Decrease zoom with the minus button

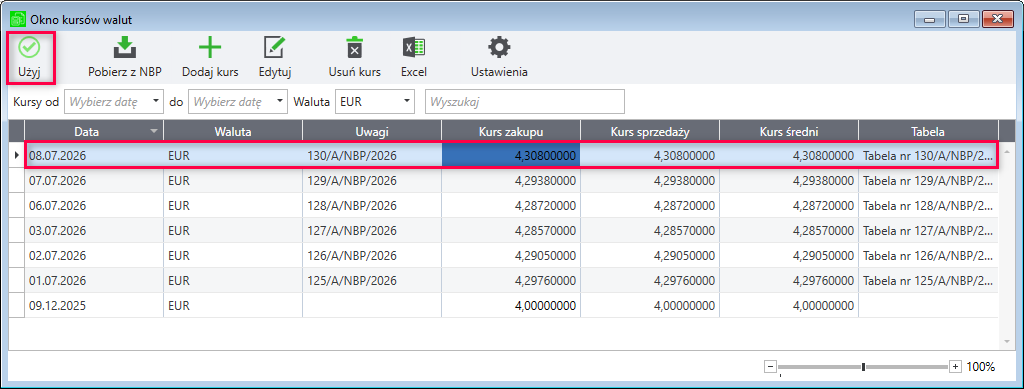(x=770, y=367)
